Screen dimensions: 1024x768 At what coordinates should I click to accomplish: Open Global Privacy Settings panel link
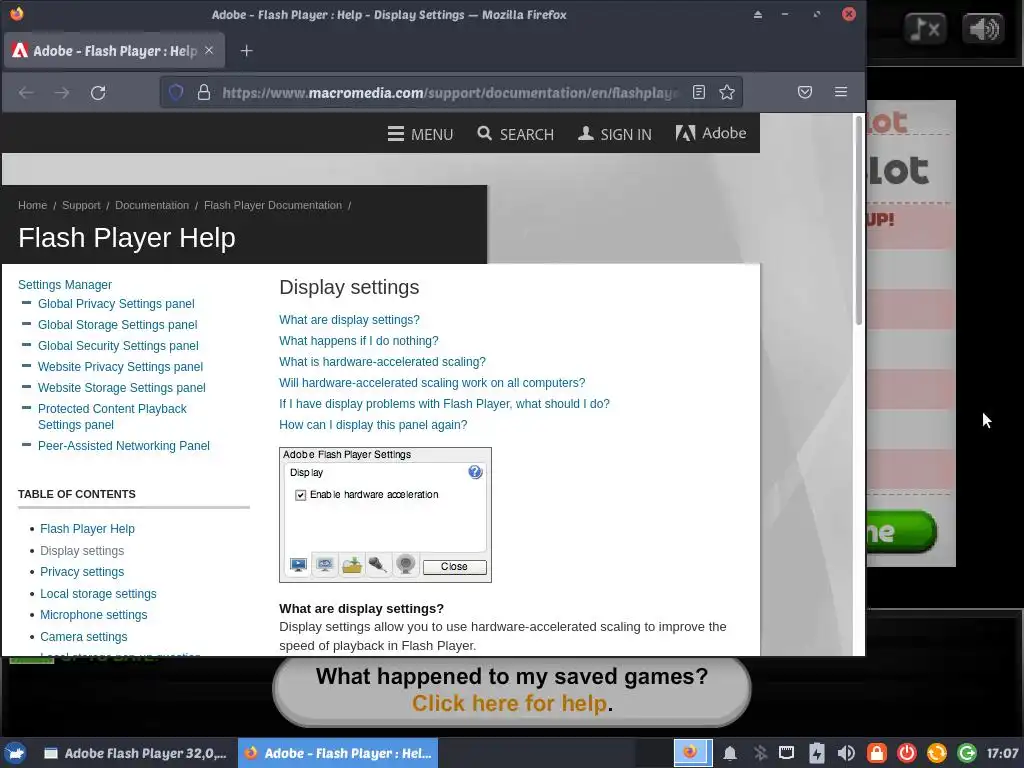coord(116,304)
